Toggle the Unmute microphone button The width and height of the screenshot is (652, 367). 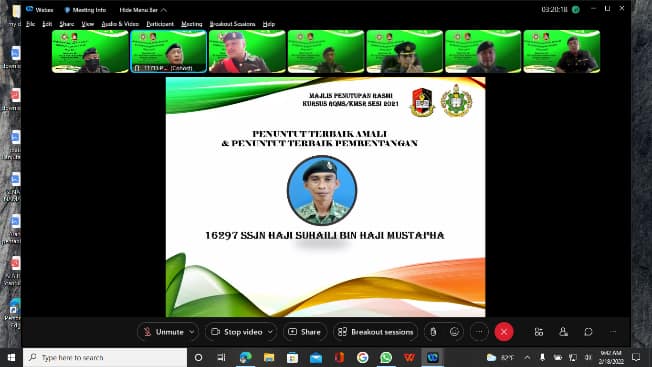tap(164, 332)
